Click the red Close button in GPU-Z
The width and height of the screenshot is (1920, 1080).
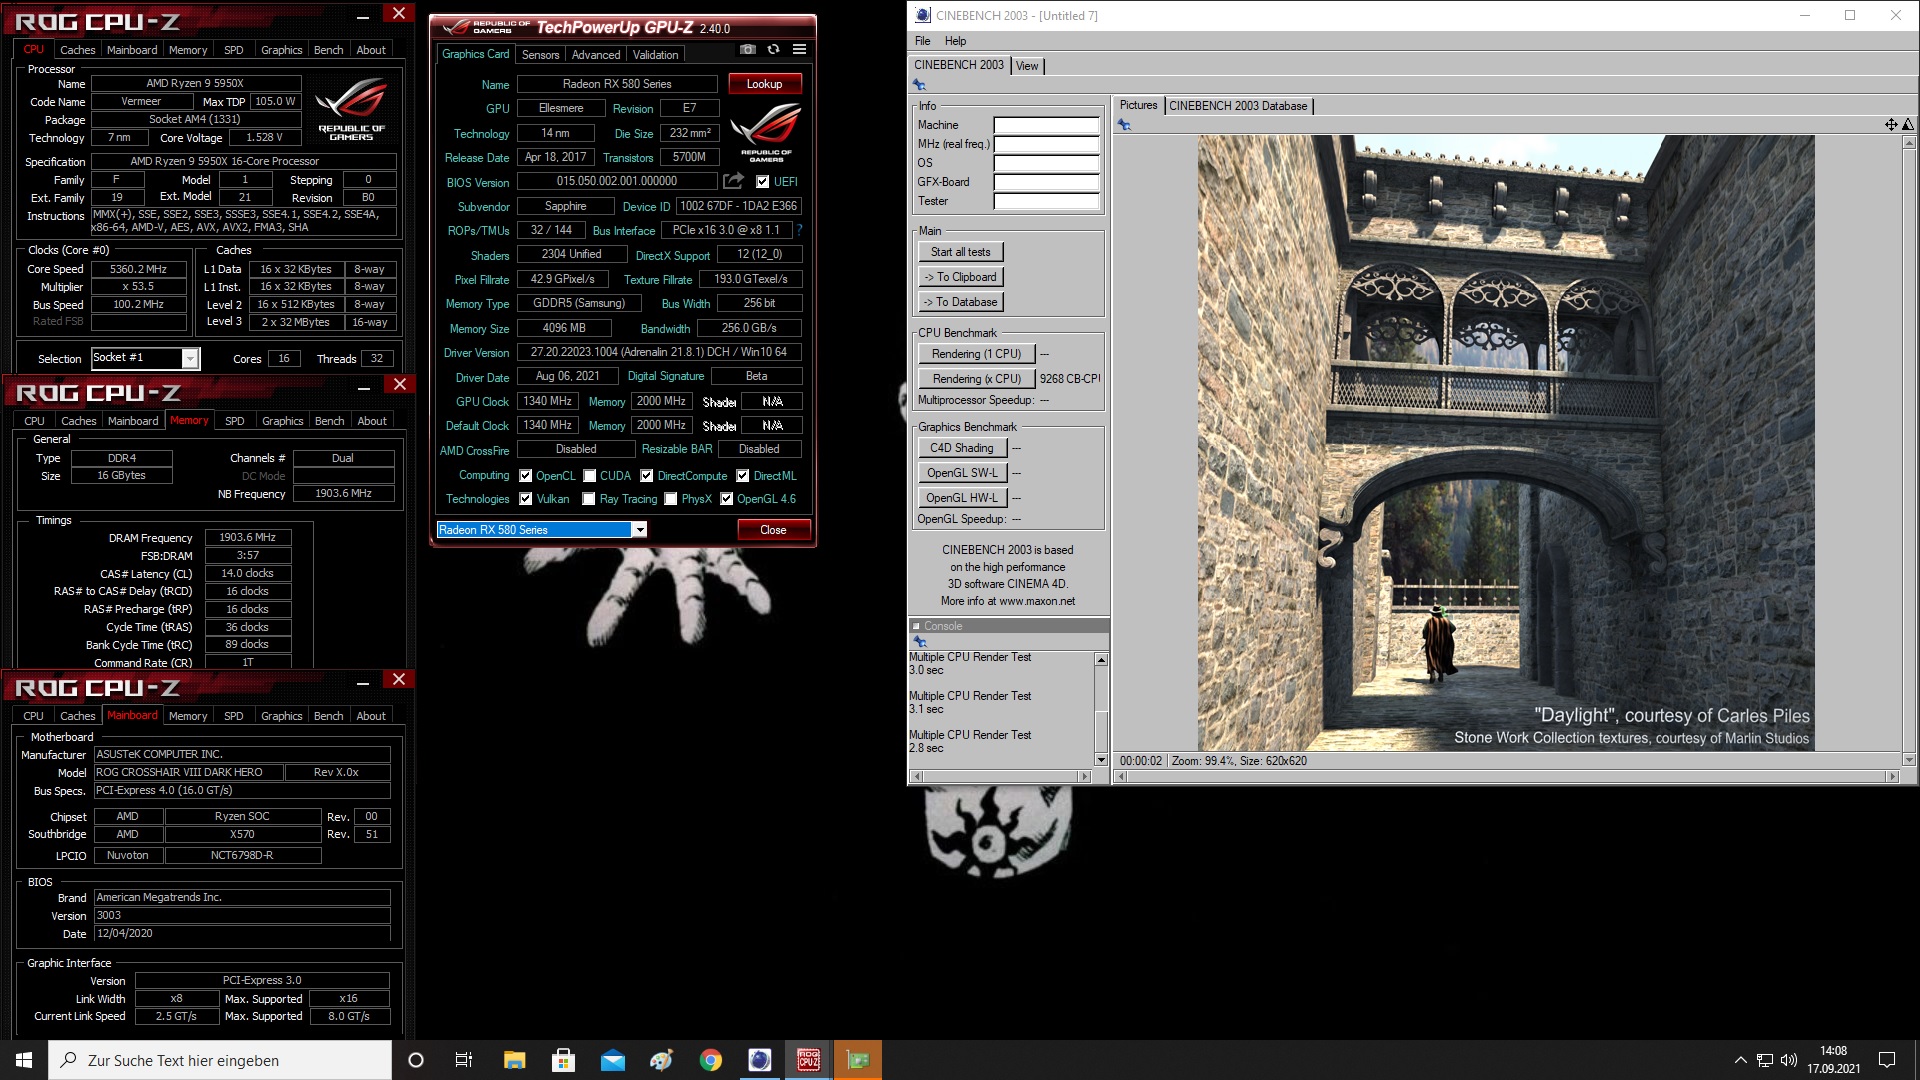773,530
